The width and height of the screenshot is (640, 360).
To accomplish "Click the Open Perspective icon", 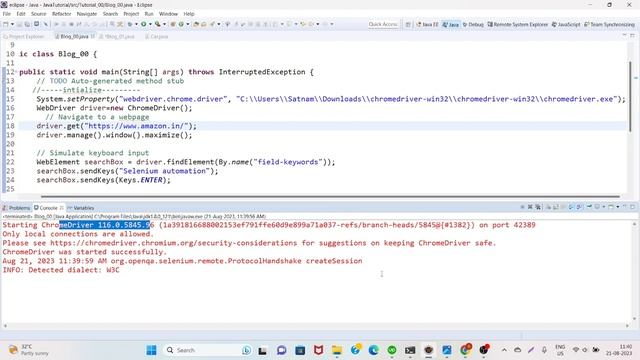I will [408, 24].
